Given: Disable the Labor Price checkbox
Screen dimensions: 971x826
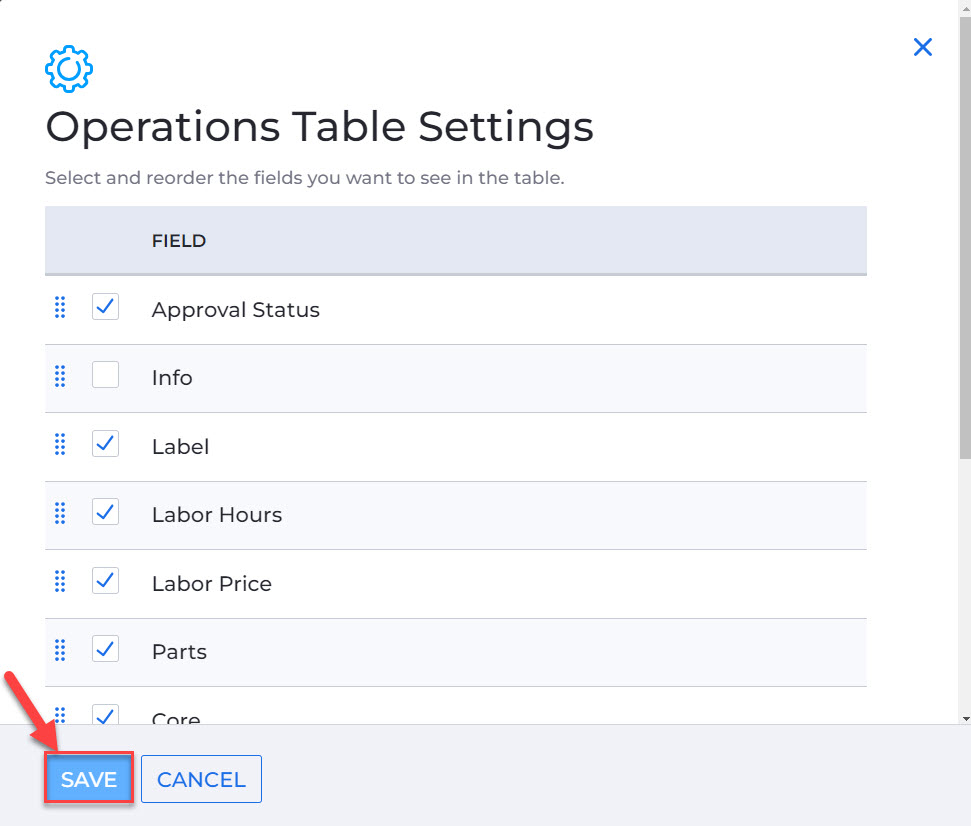Looking at the screenshot, I should coord(105,580).
